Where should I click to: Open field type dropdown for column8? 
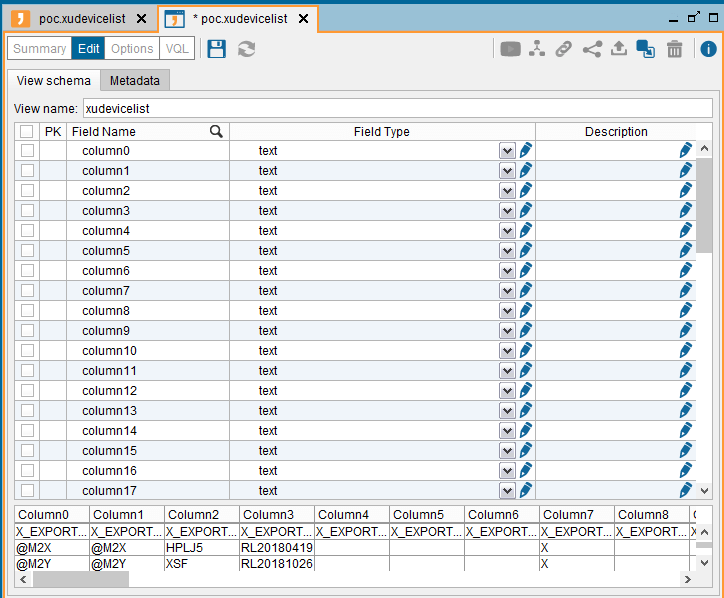(507, 311)
